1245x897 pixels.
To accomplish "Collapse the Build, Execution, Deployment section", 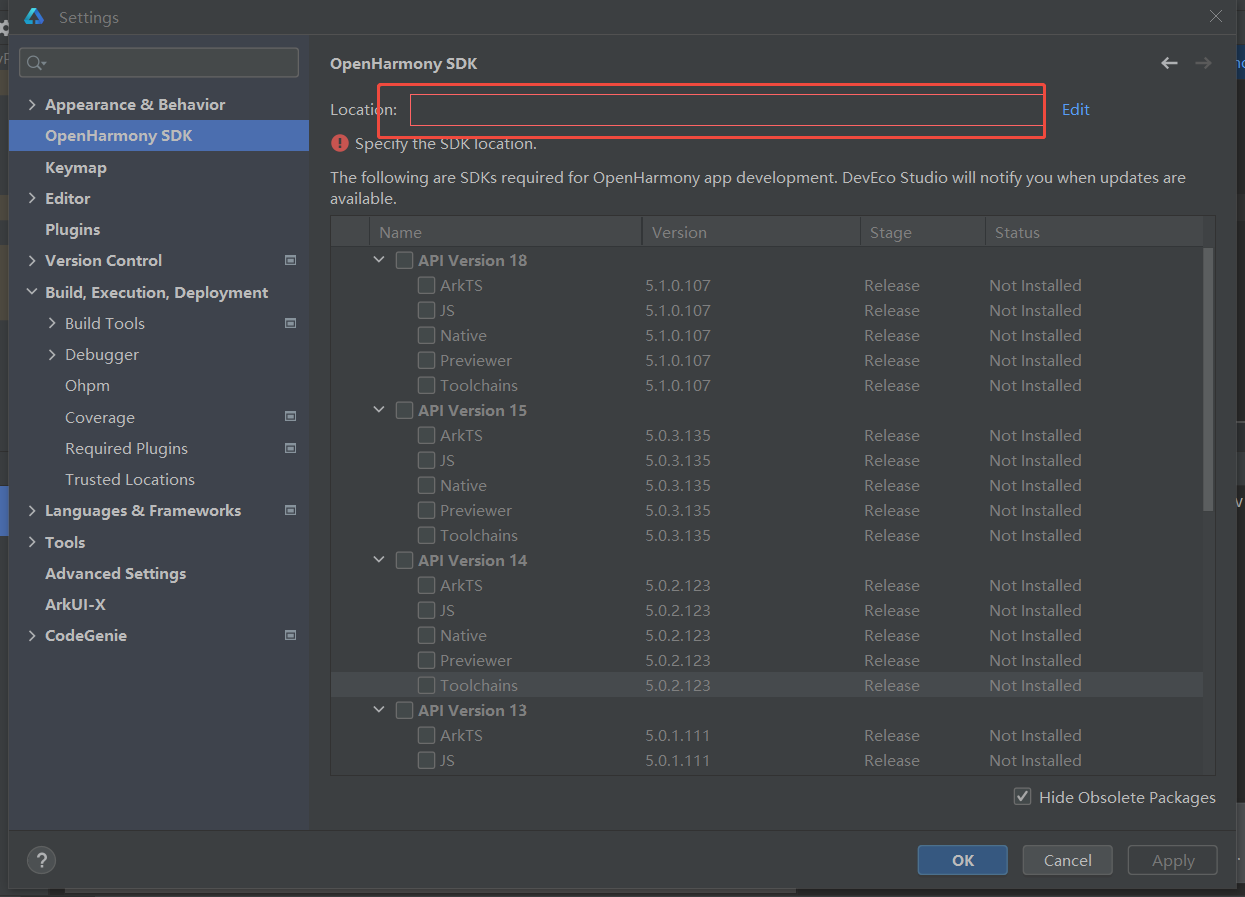I will pyautogui.click(x=32, y=292).
